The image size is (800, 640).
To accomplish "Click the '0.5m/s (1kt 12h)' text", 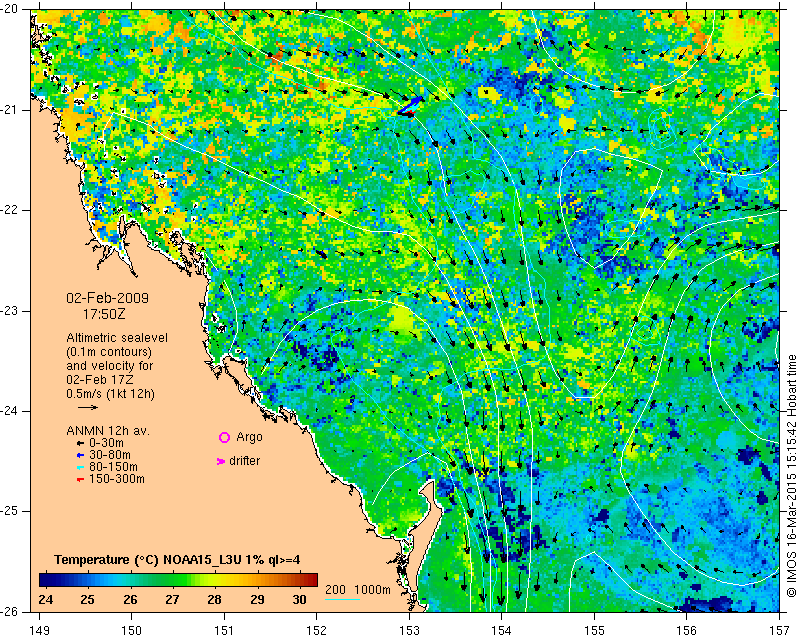I will (110, 394).
